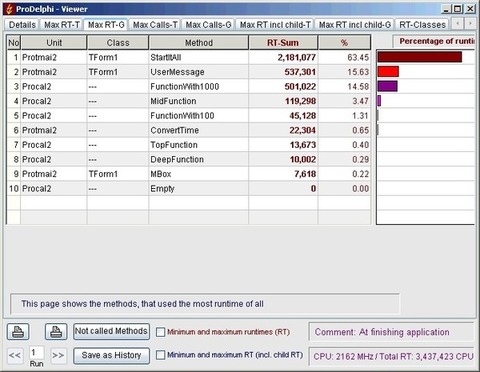Click the Run number input field
This screenshot has height=372, width=480.
36,353
